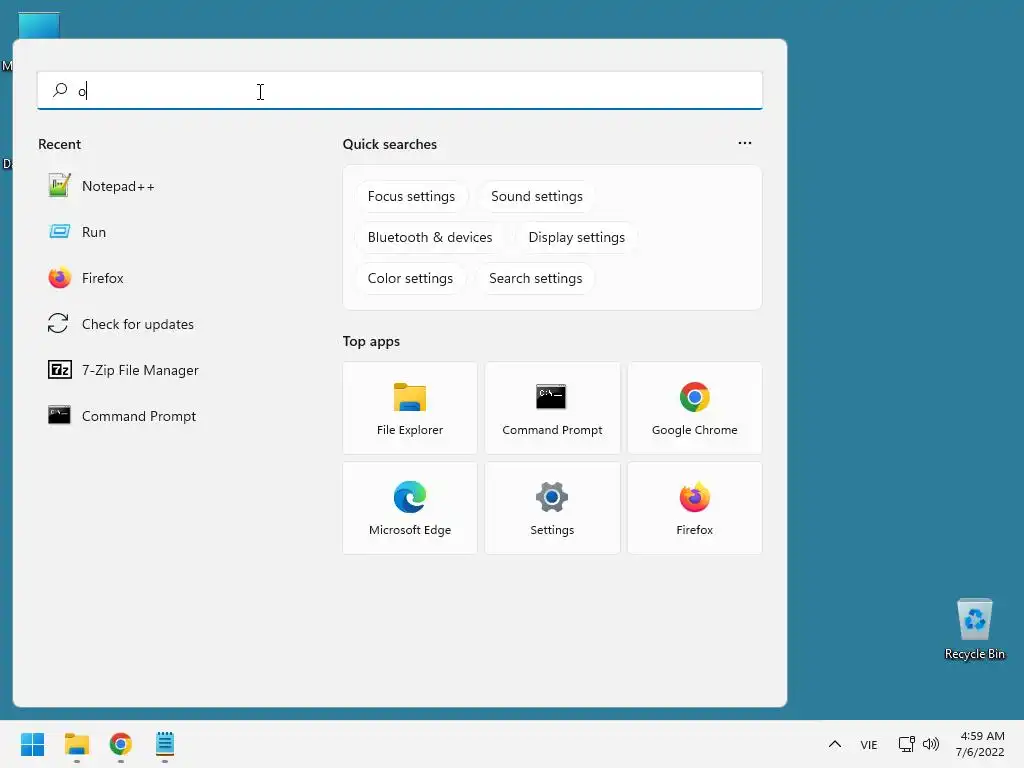
Task: Click inside the search text field
Action: 400,90
